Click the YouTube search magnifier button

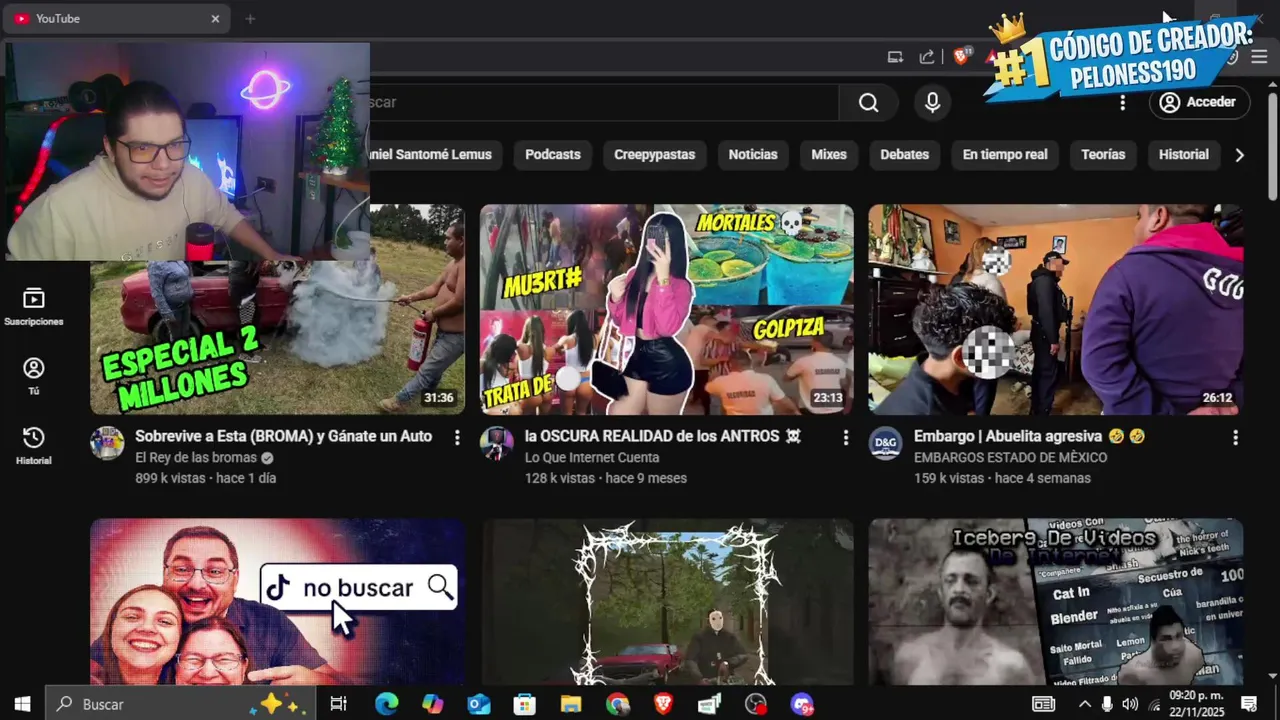coord(868,102)
